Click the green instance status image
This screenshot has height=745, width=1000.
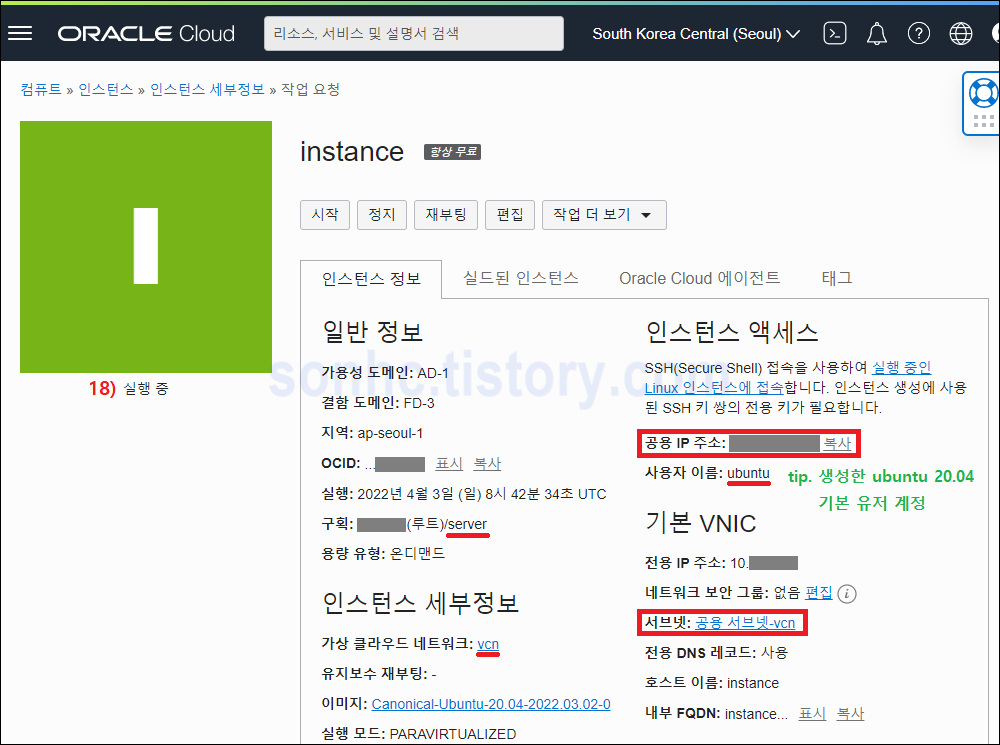pyautogui.click(x=146, y=247)
